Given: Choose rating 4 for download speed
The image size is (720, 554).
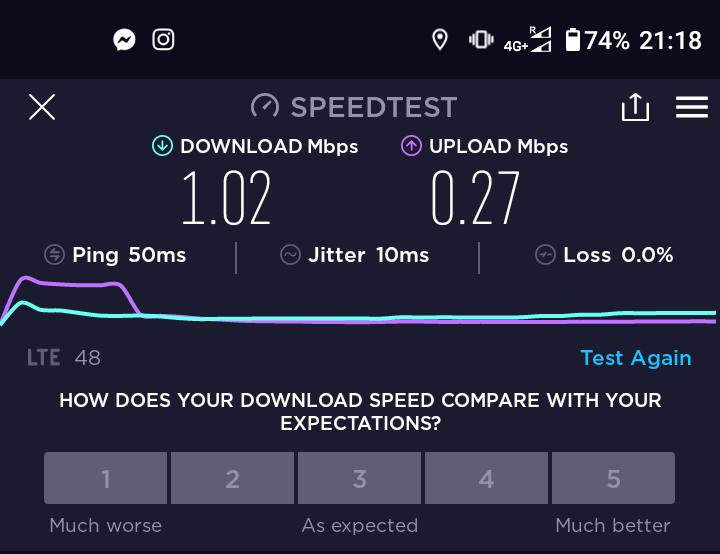Looking at the screenshot, I should point(487,479).
